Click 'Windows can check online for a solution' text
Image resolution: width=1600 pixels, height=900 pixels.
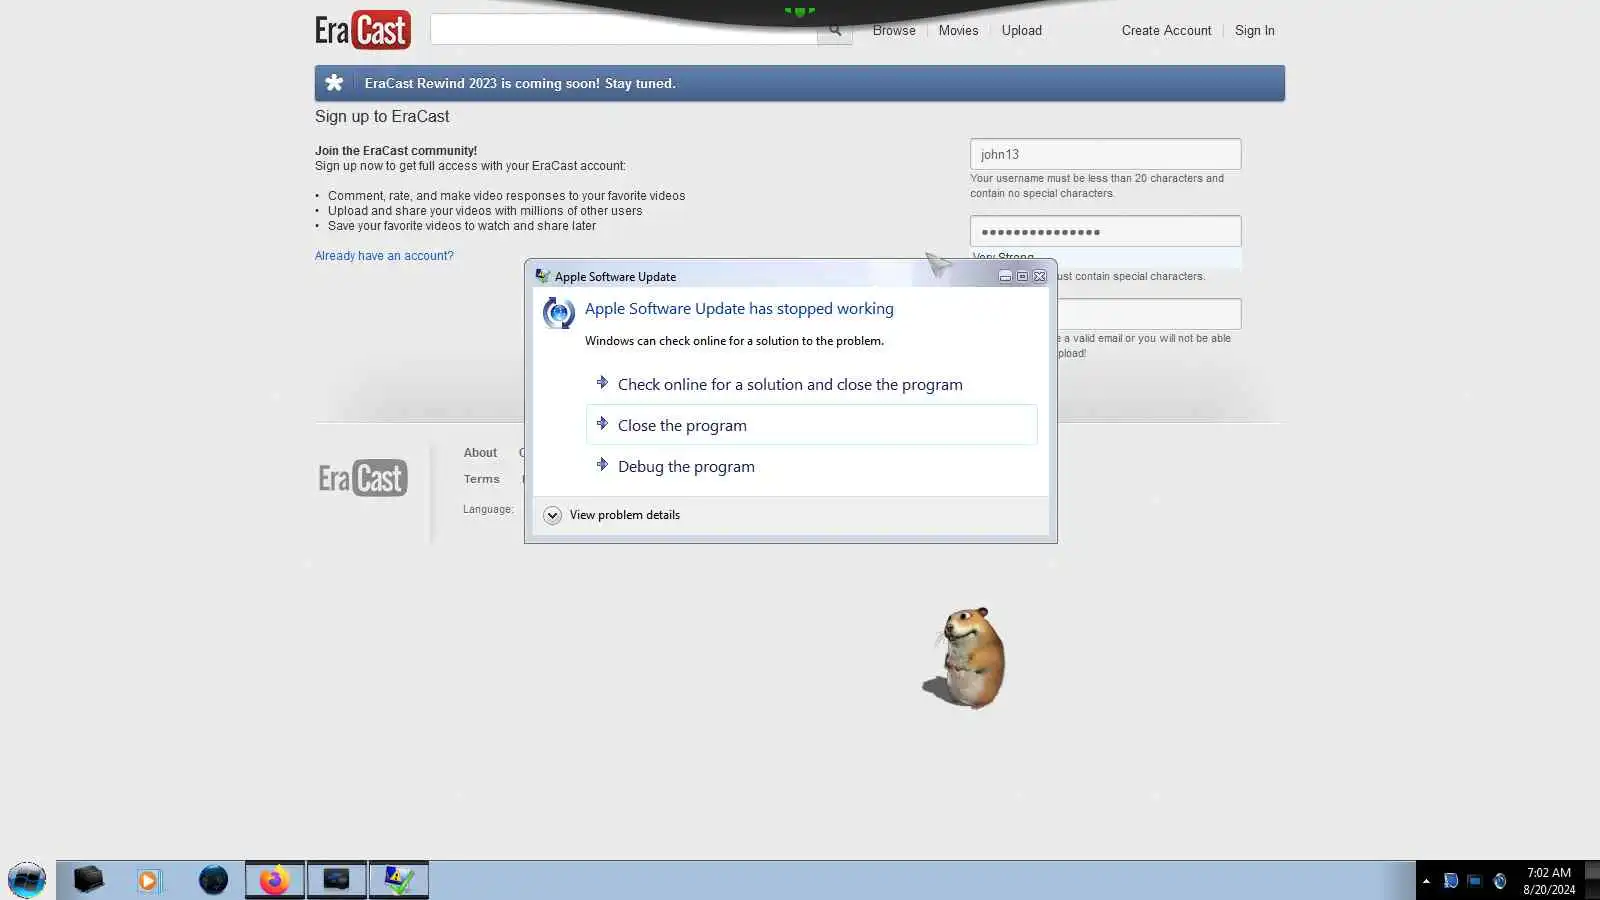(x=734, y=341)
